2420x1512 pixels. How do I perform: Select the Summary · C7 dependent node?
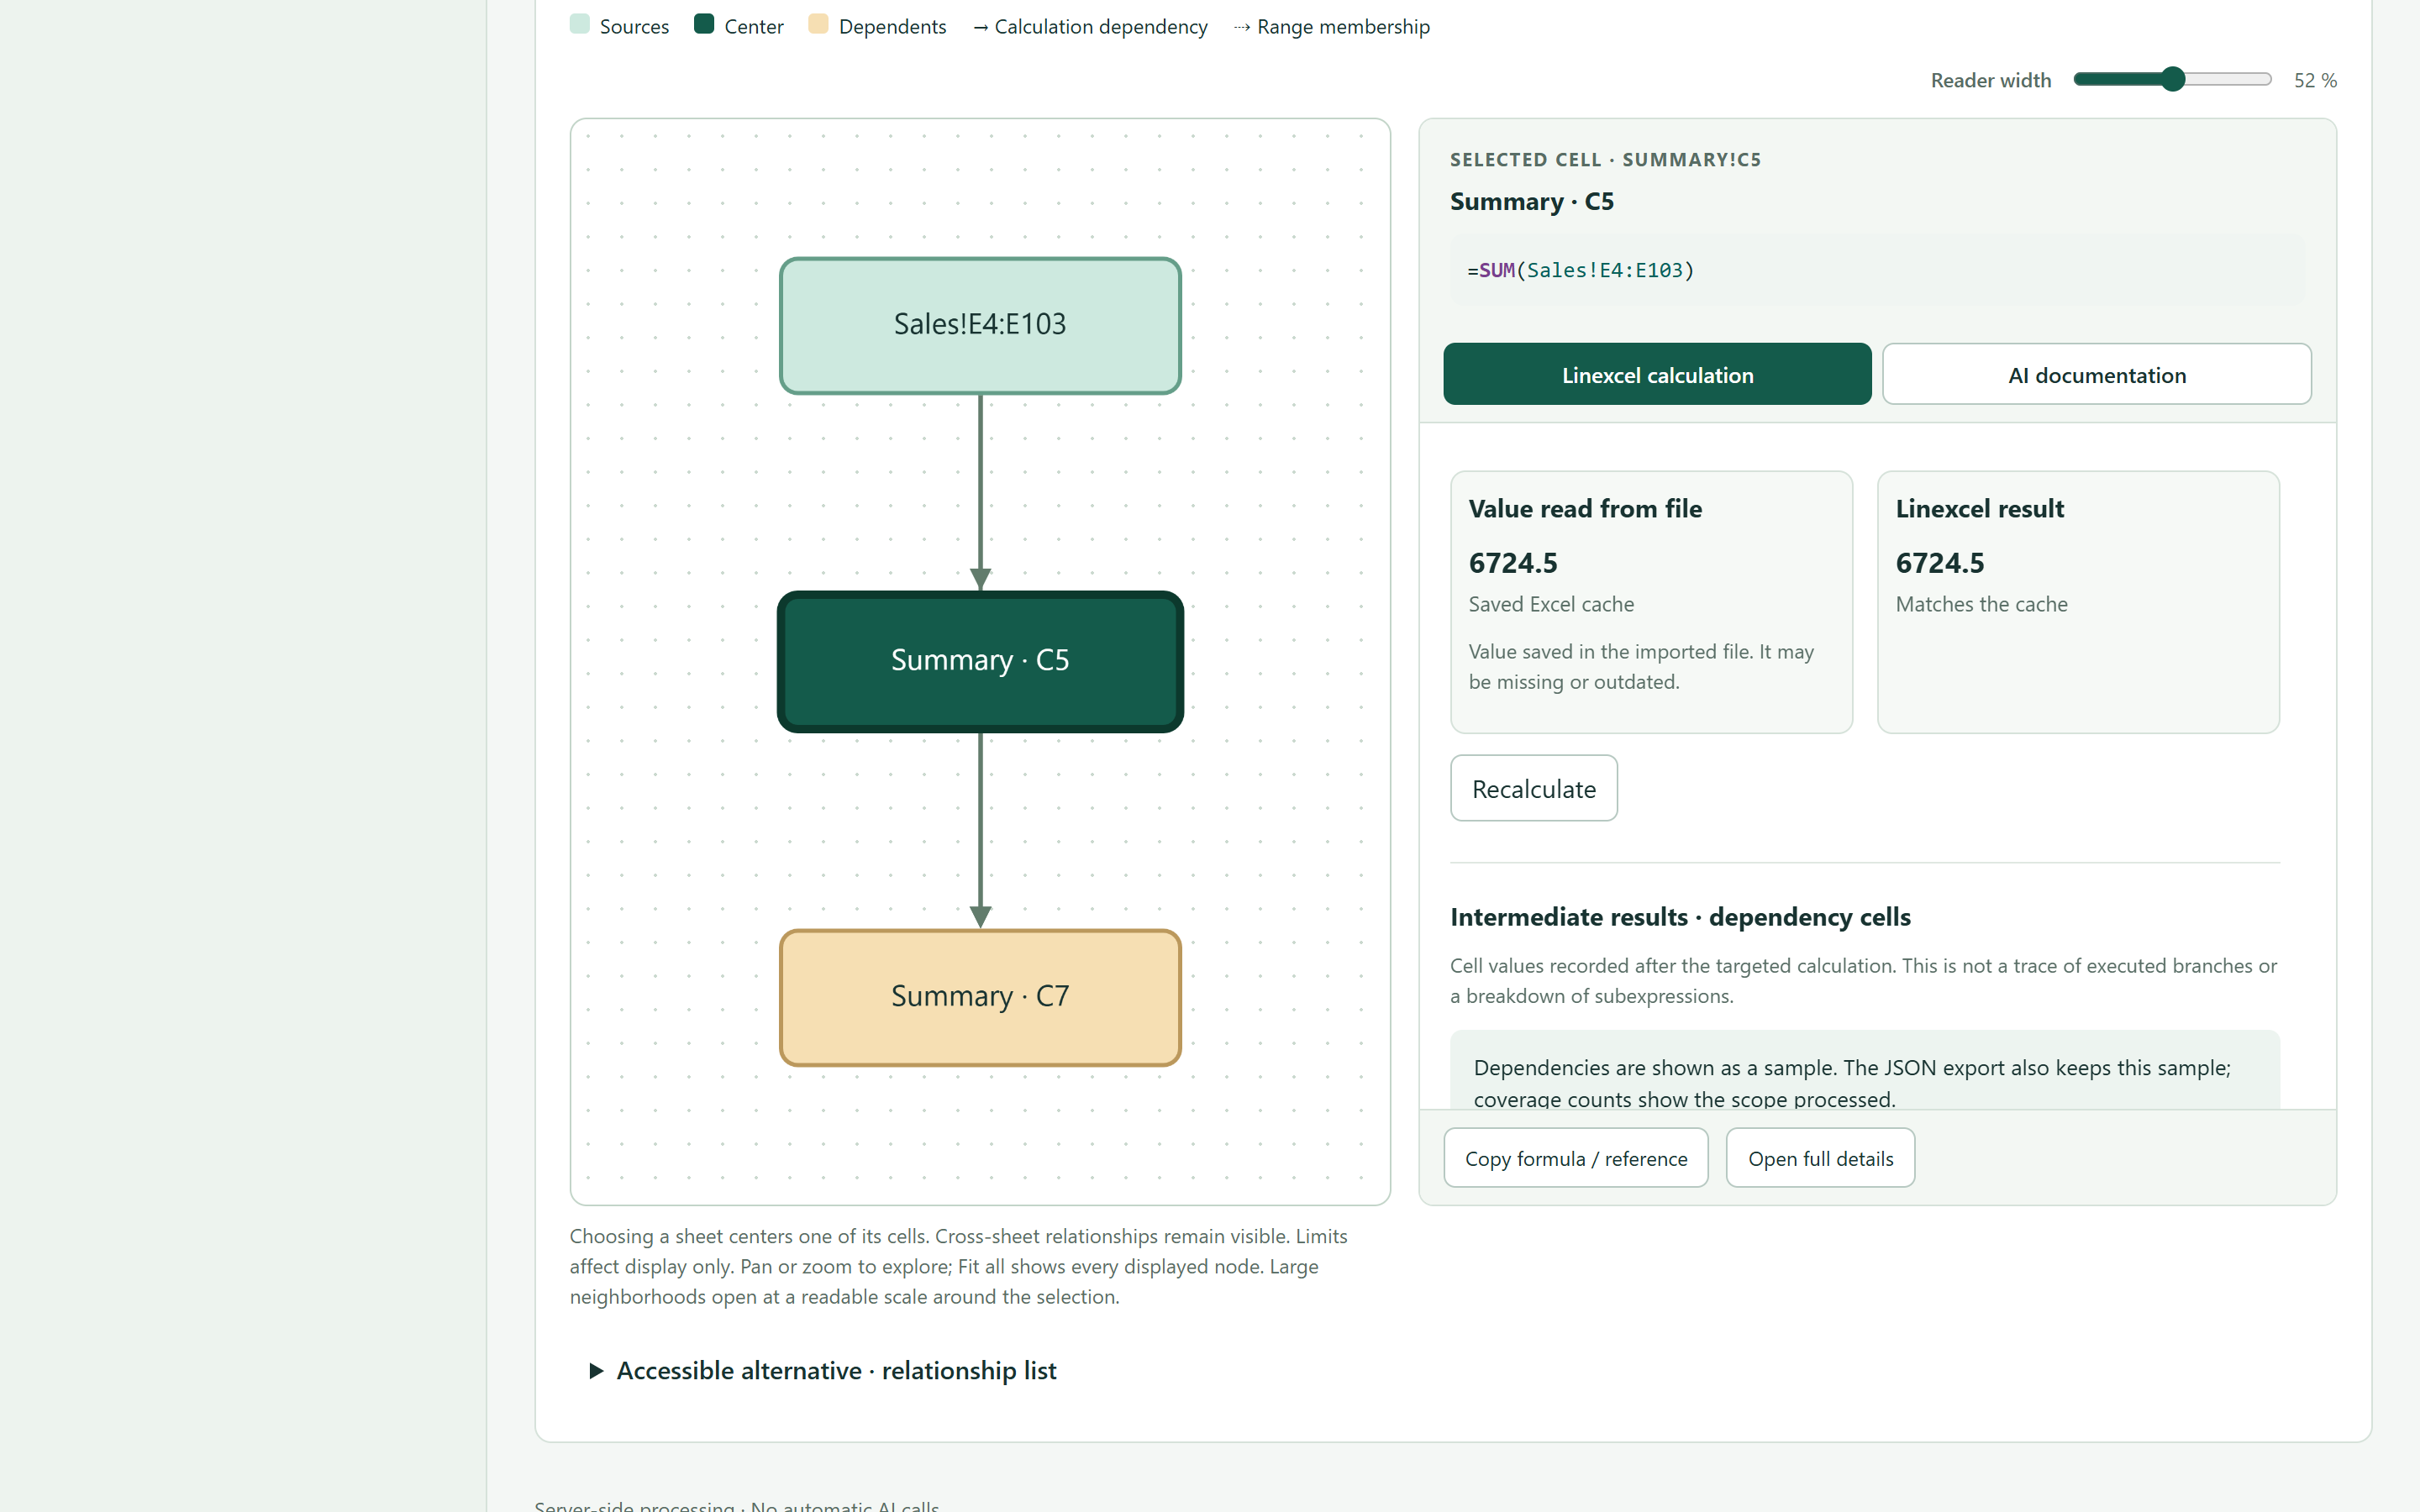point(980,997)
